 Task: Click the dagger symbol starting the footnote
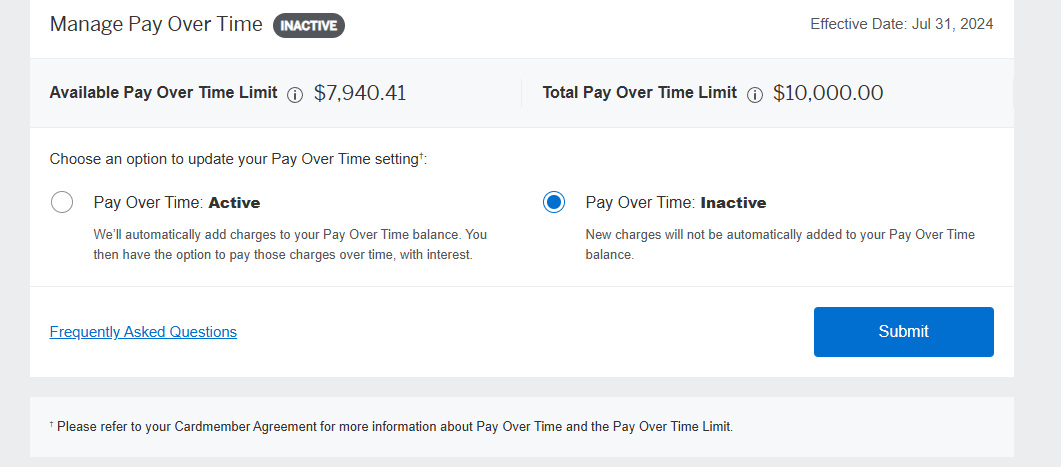(52, 424)
